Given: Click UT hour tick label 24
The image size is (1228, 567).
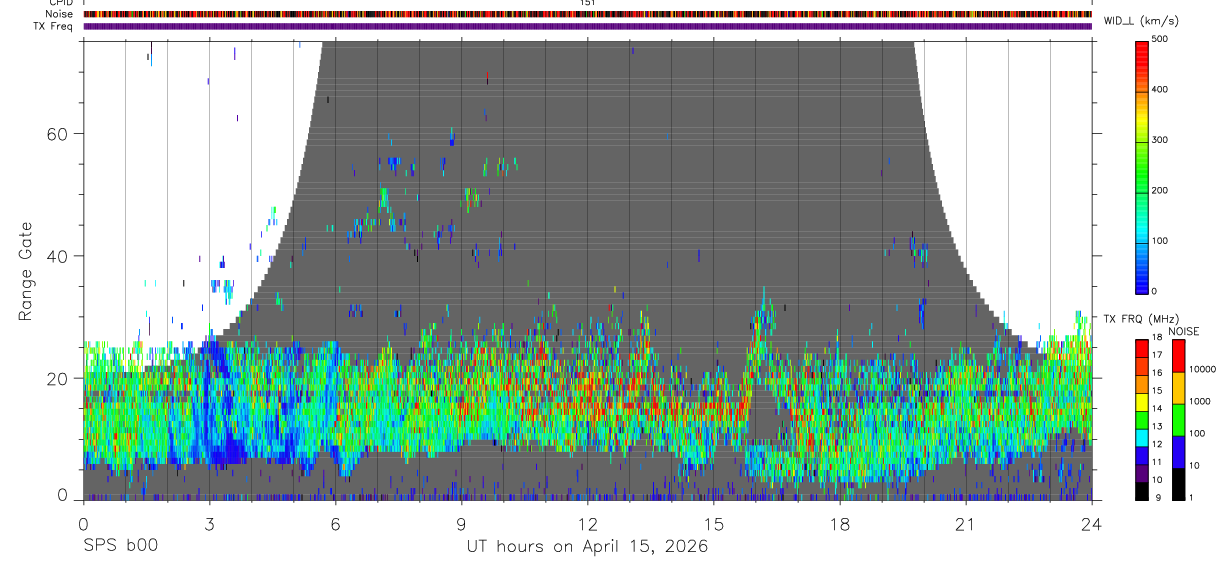Looking at the screenshot, I should point(1092,523).
